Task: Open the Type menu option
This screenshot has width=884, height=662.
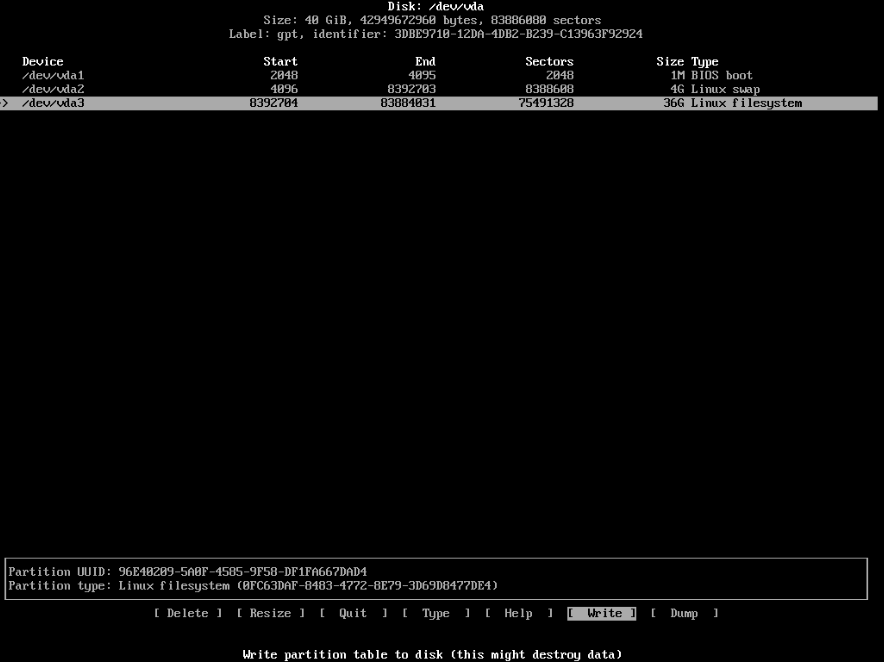Action: click(436, 613)
